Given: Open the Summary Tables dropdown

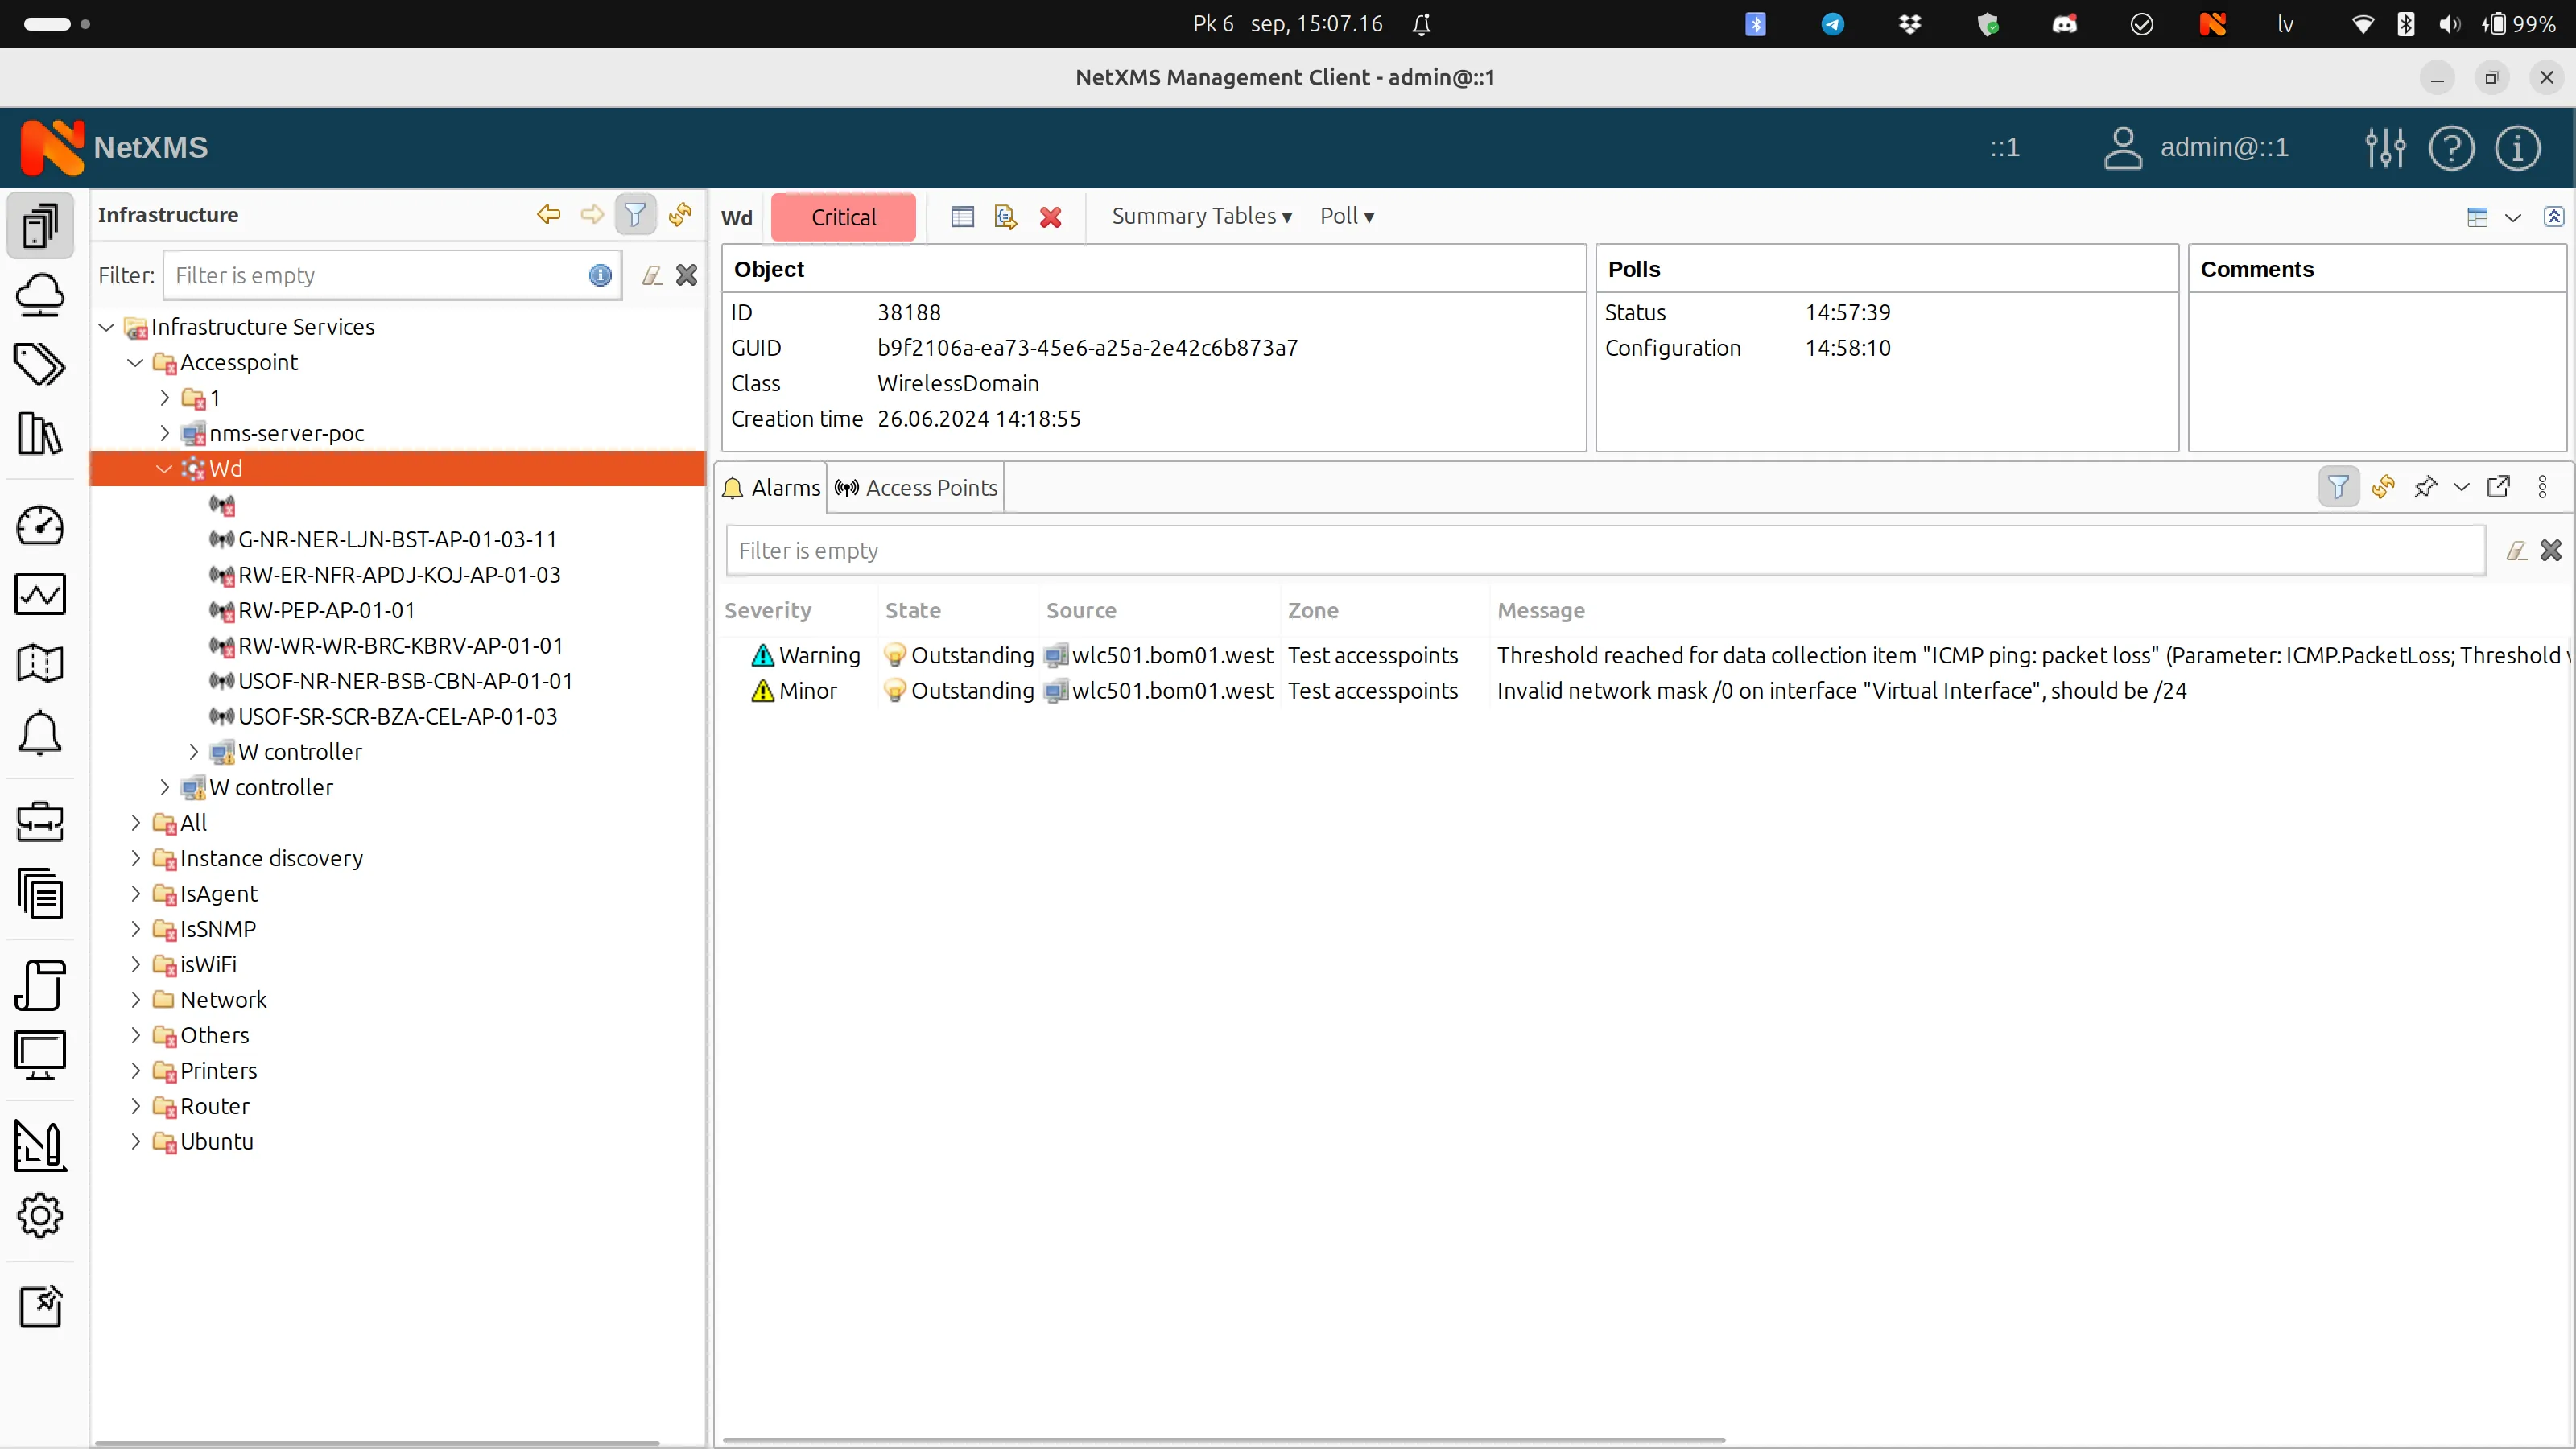Looking at the screenshot, I should pyautogui.click(x=1200, y=215).
